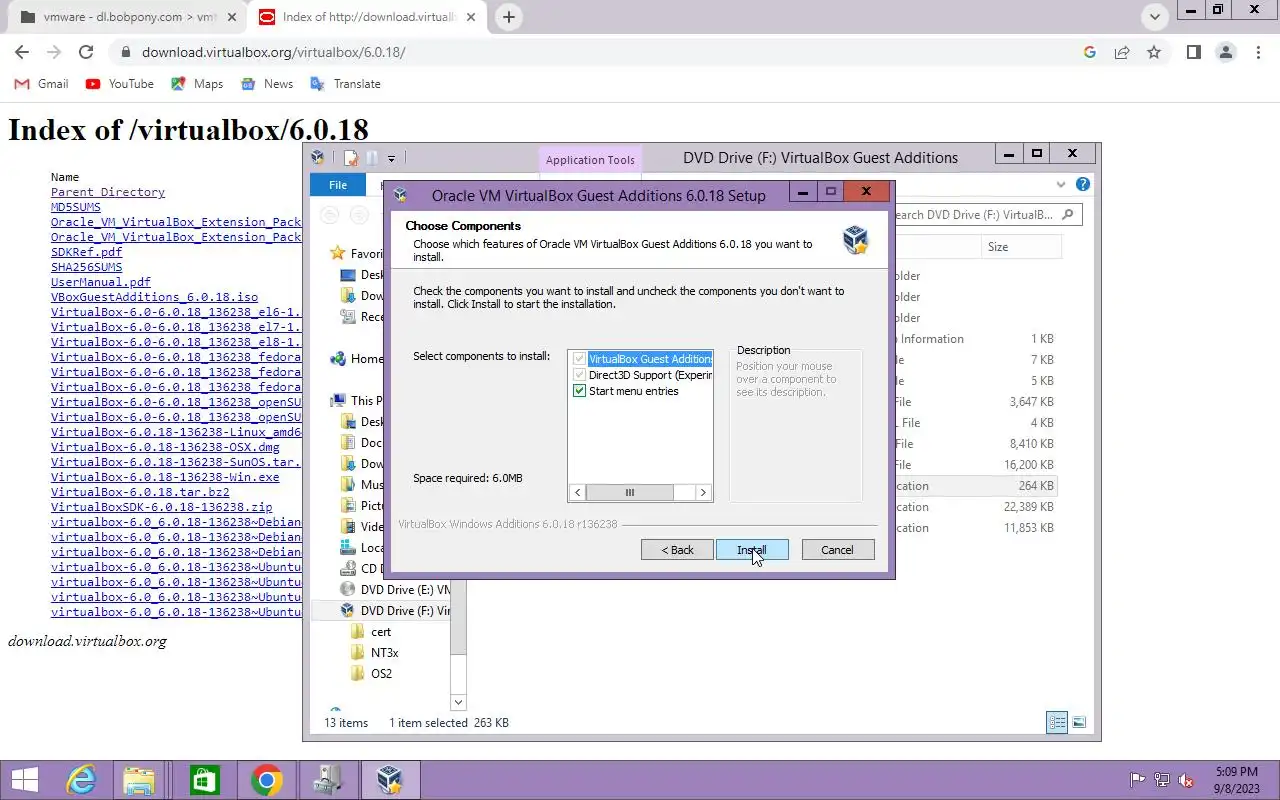Screen dimensions: 1280x800
Task: Click the Direct3D Support component checkbox
Action: pos(579,375)
